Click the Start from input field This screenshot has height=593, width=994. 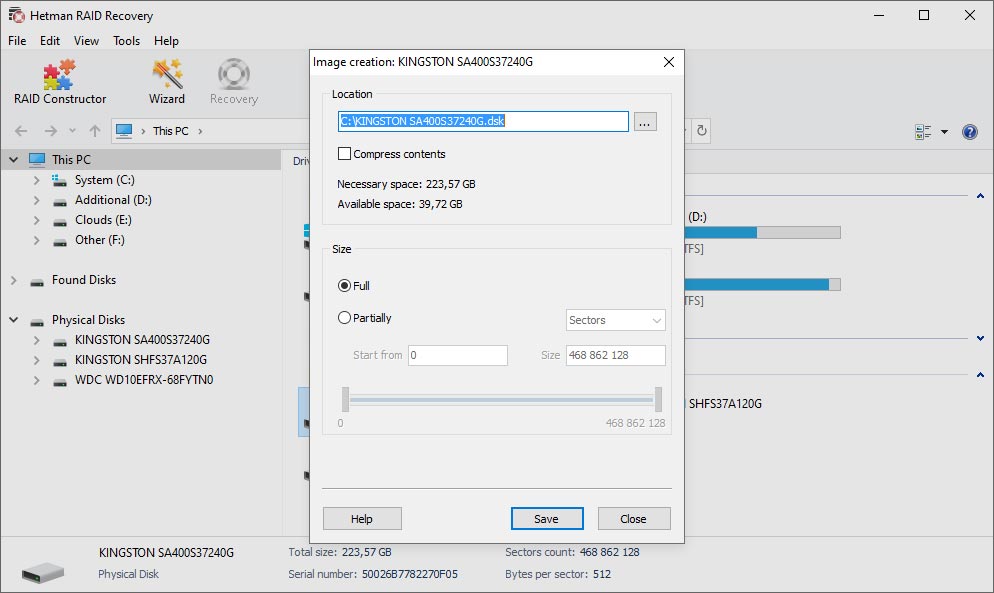458,355
